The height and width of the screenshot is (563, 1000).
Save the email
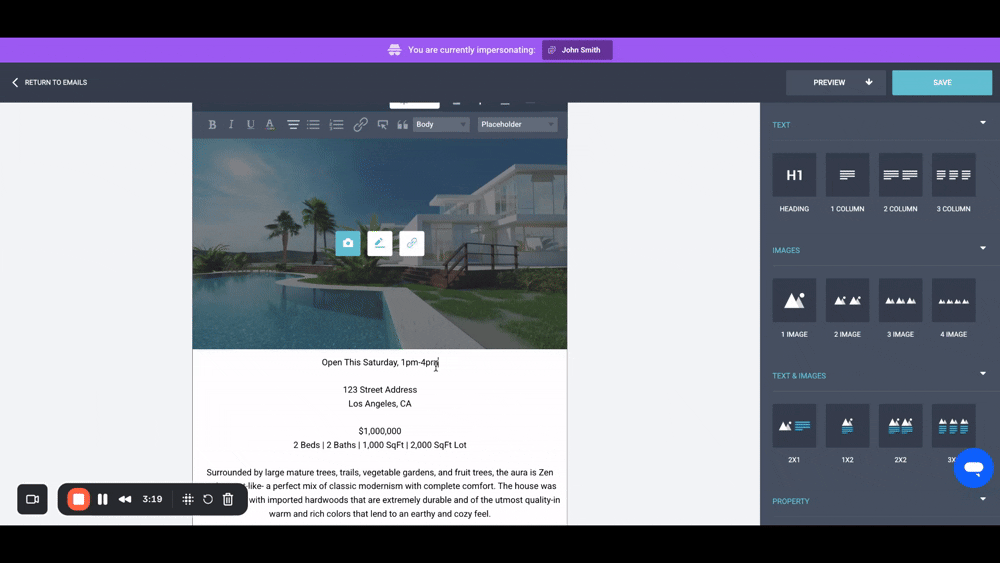click(942, 82)
